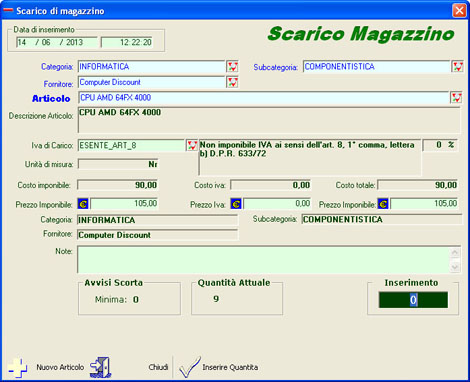Screen dimensions: 470x382
Task: Click the Non imponibile IVA description text
Action: tap(310, 157)
